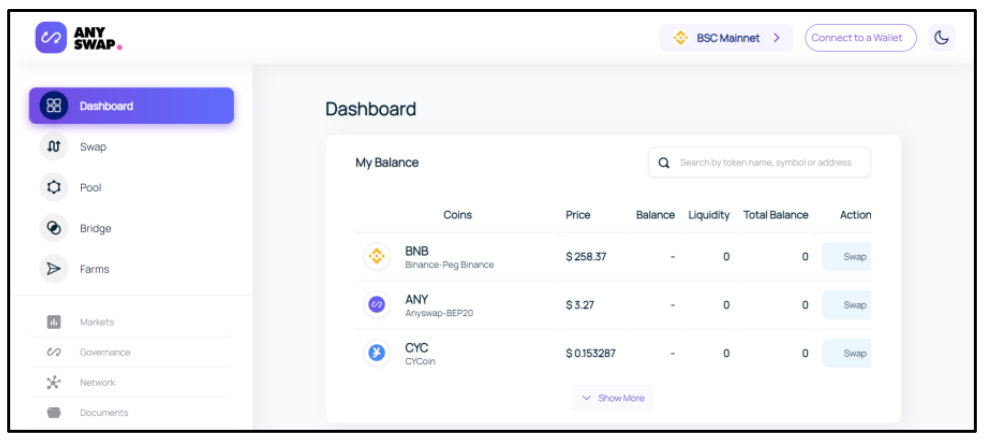The width and height of the screenshot is (987, 443).
Task: Click the AnySwap logo icon
Action: [x=50, y=38]
